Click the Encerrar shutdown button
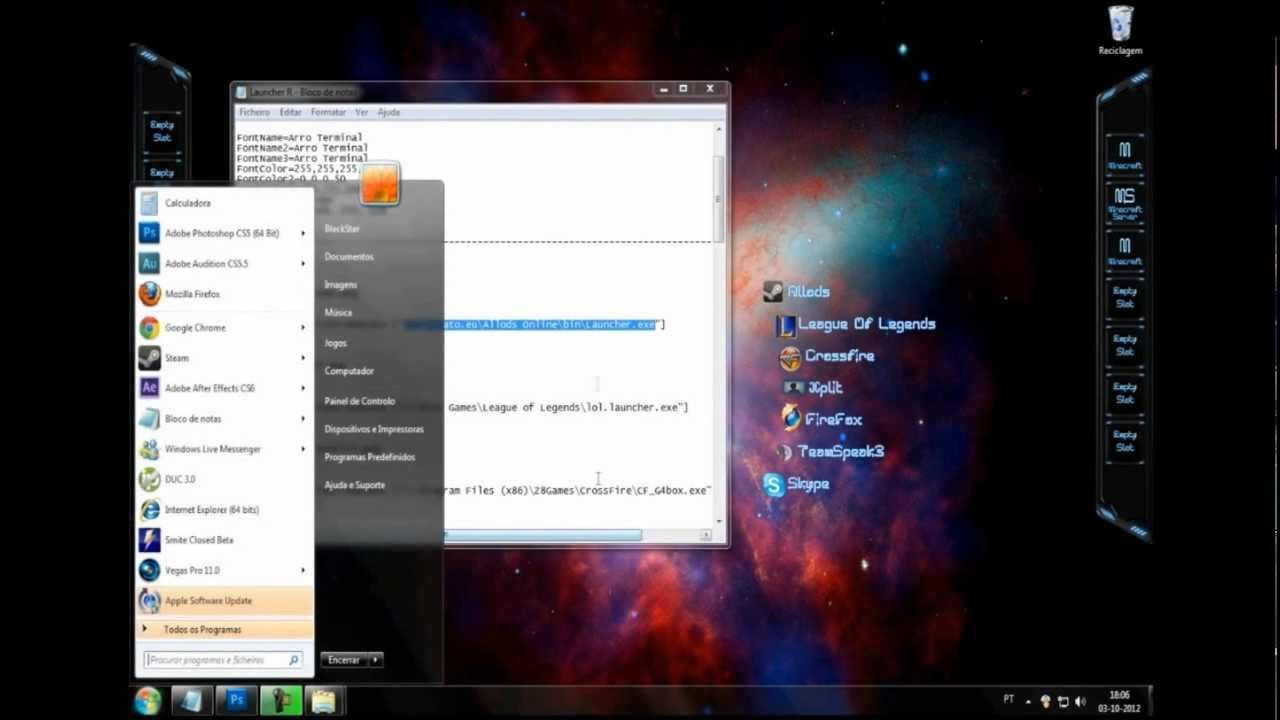 [344, 660]
